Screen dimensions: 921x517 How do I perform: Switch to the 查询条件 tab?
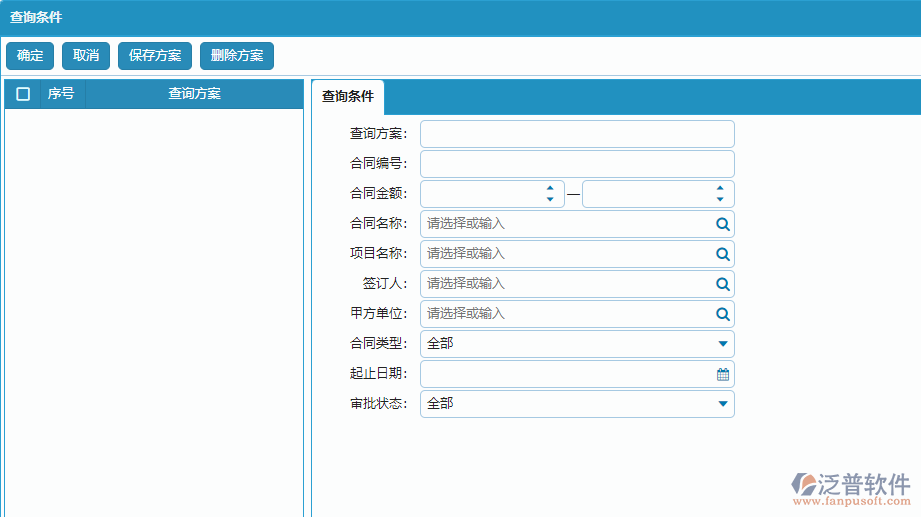[348, 96]
